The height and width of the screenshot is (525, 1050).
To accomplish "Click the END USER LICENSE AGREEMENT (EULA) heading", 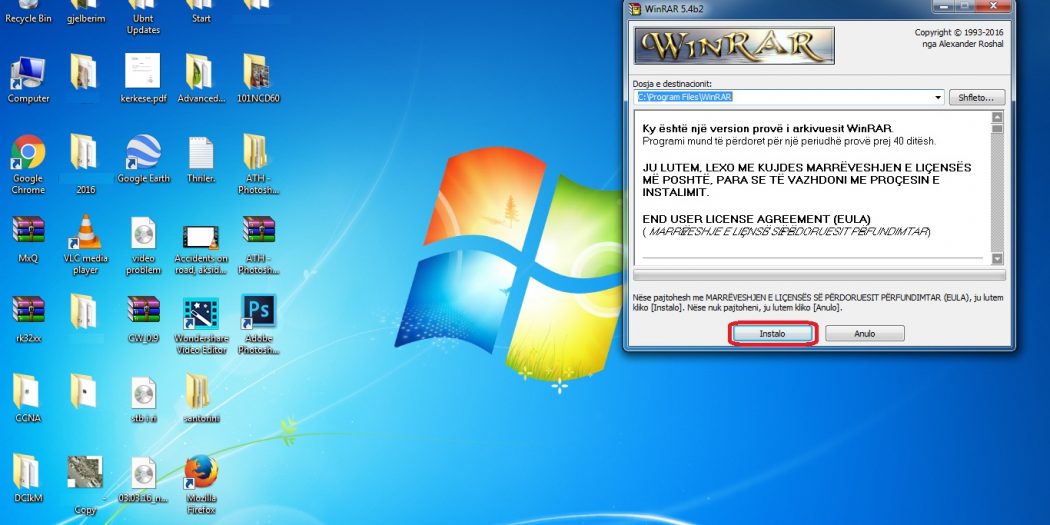I will pyautogui.click(x=756, y=219).
